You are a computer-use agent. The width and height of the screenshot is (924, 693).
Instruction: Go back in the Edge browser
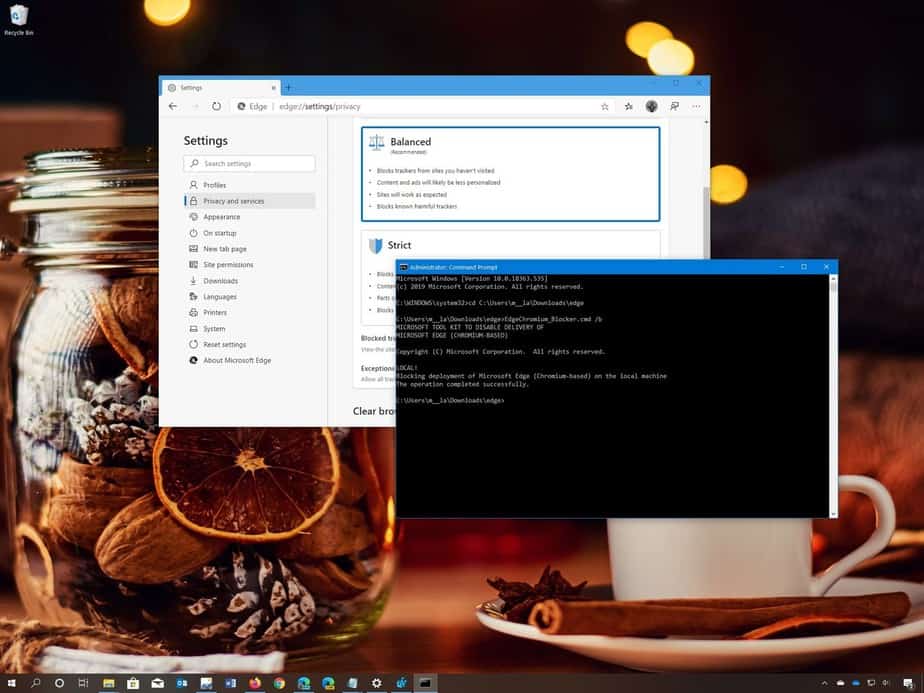[173, 106]
